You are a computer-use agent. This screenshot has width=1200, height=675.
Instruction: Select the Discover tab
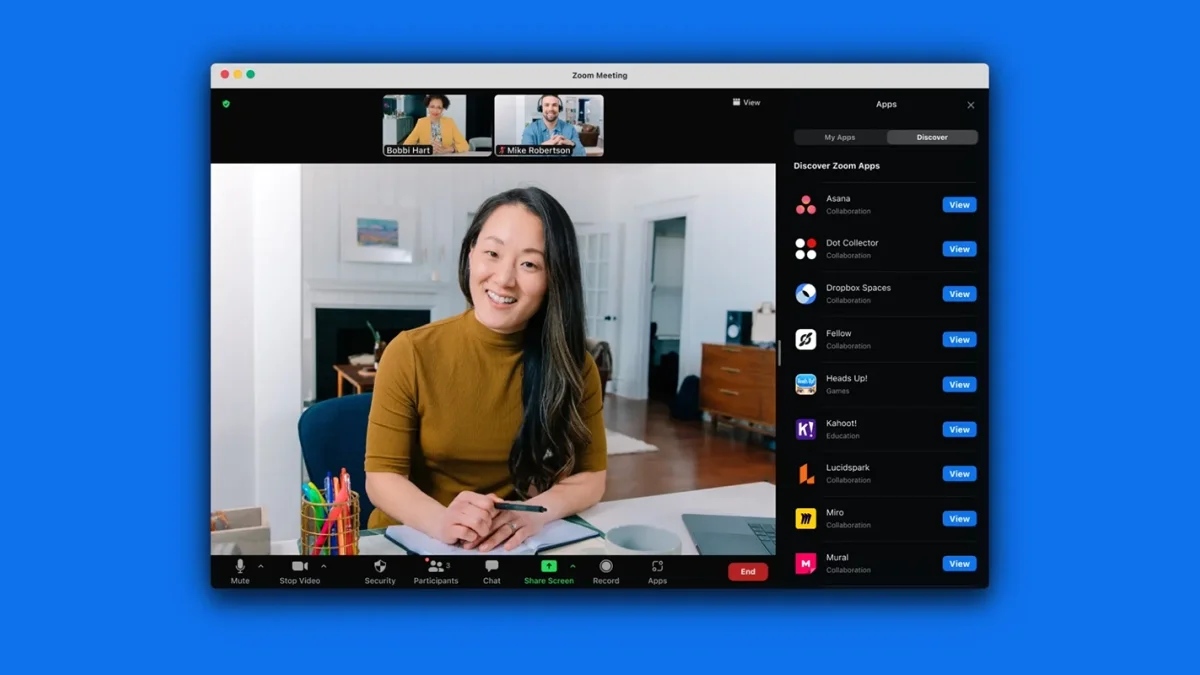tap(932, 137)
